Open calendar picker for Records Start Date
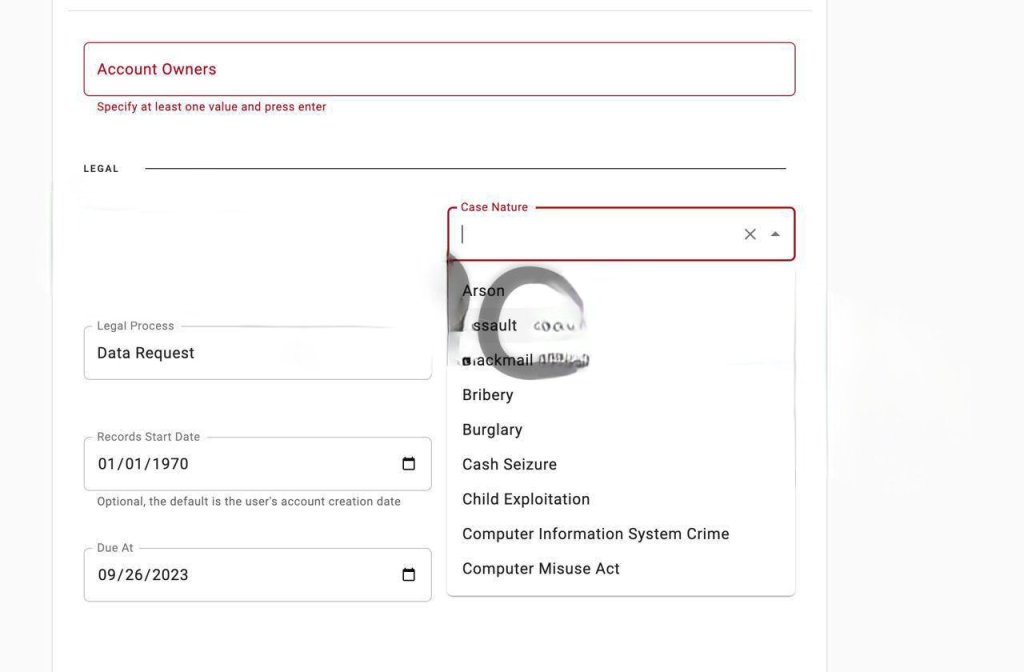Viewport: 1024px width, 672px height. click(408, 464)
